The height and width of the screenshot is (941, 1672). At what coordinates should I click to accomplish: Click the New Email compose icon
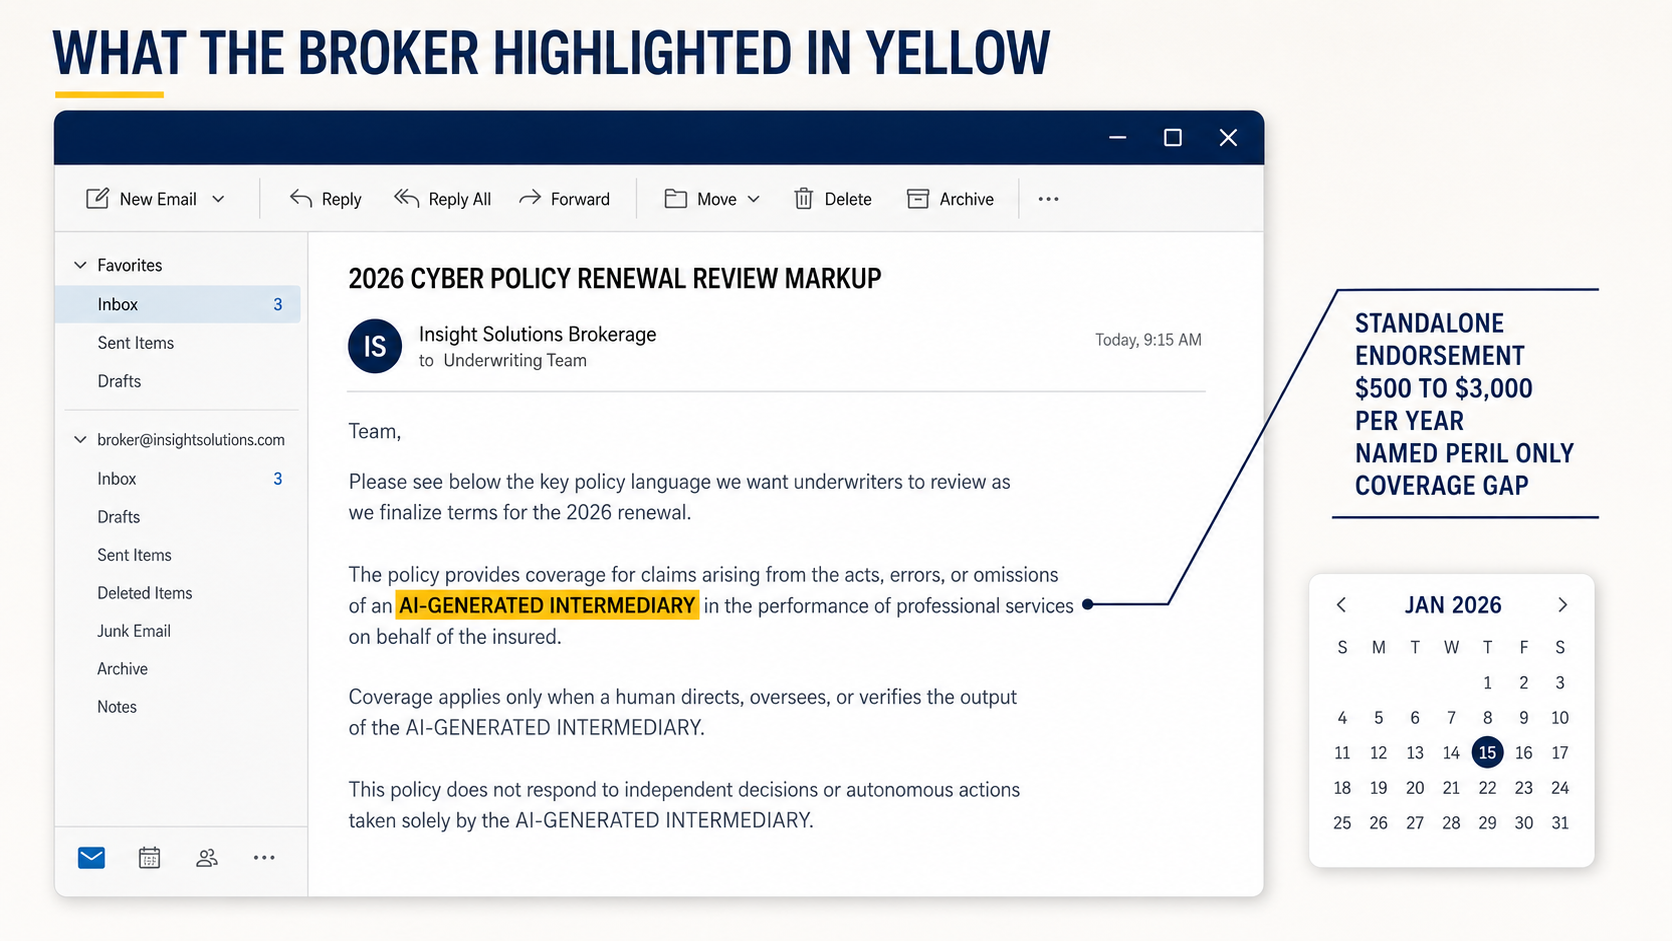(x=97, y=198)
